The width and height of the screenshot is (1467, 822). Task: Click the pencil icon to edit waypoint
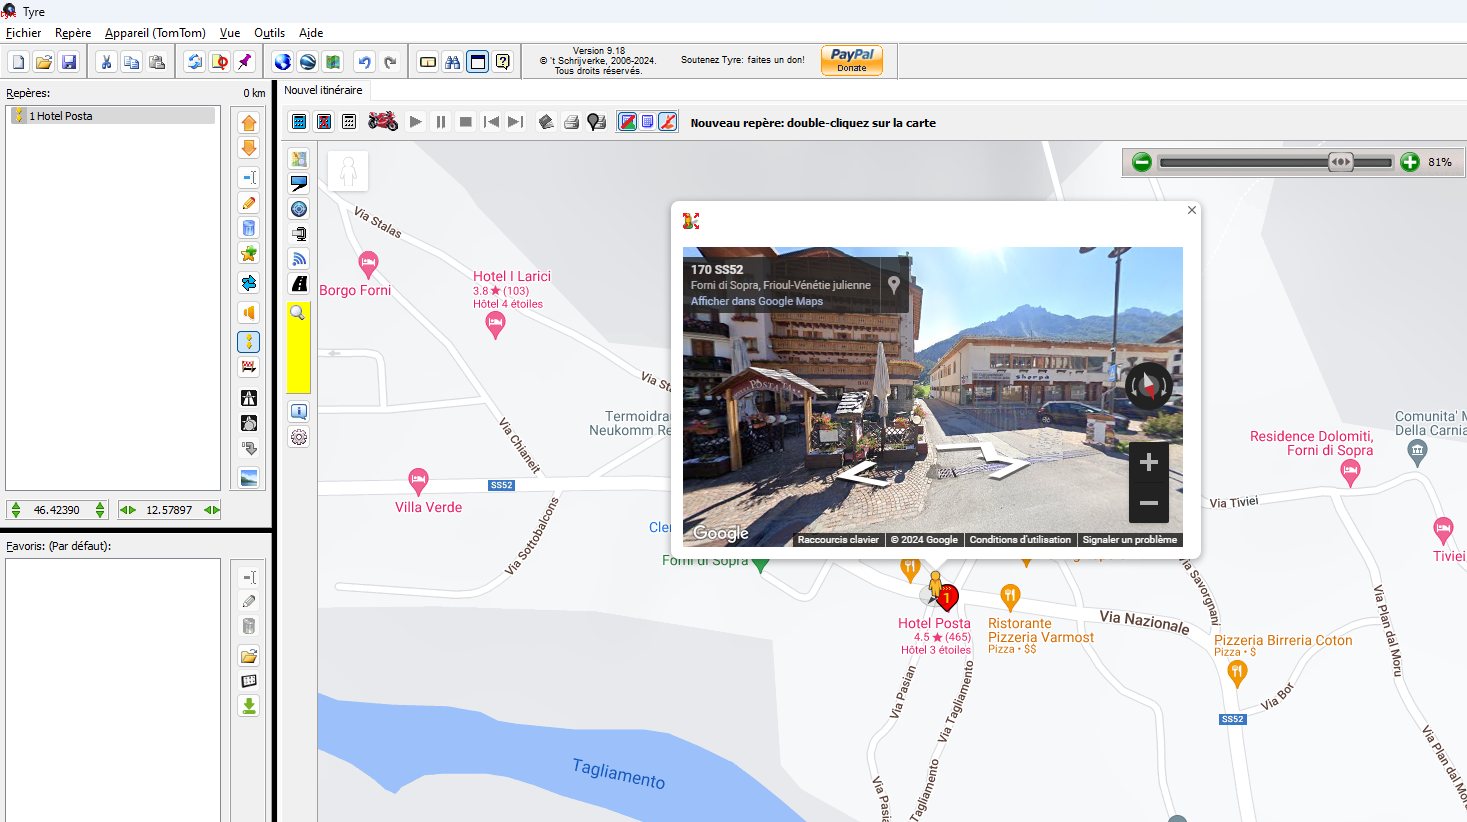click(x=249, y=203)
